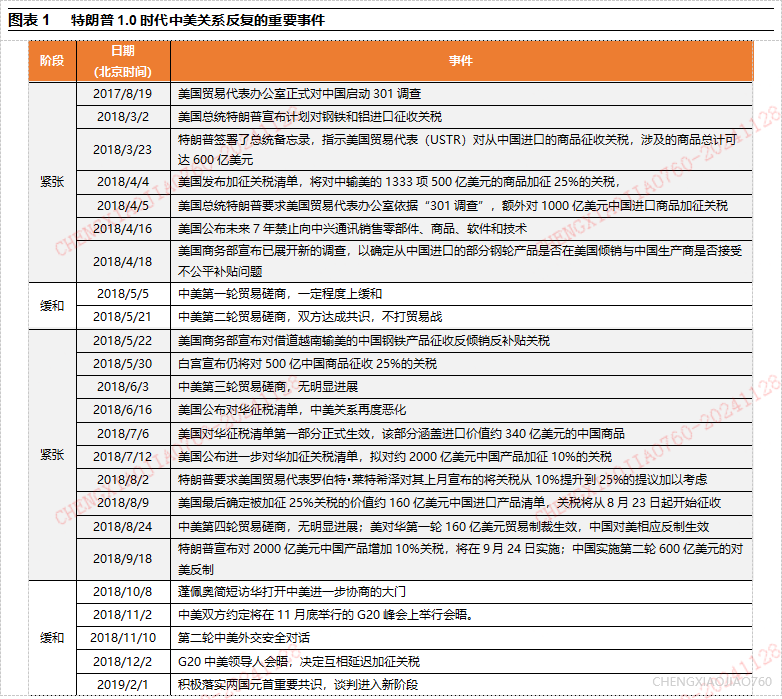Click the '日期 (北京时间)' column header

123,61
